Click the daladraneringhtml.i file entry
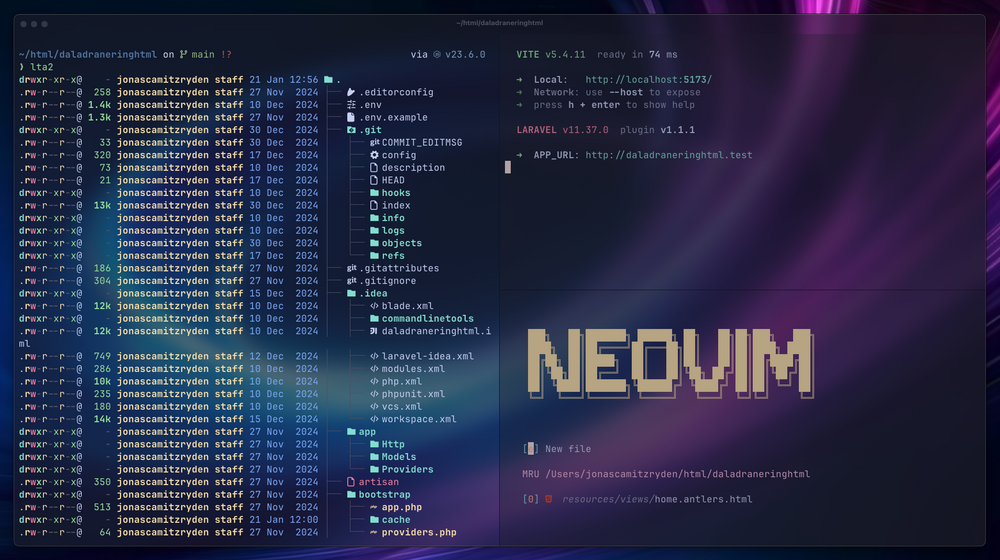Viewport: 1000px width, 560px height. click(436, 331)
